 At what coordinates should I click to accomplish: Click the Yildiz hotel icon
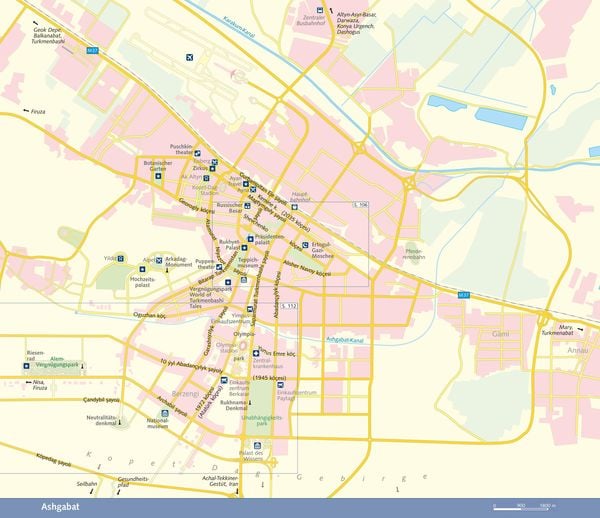click(121, 259)
